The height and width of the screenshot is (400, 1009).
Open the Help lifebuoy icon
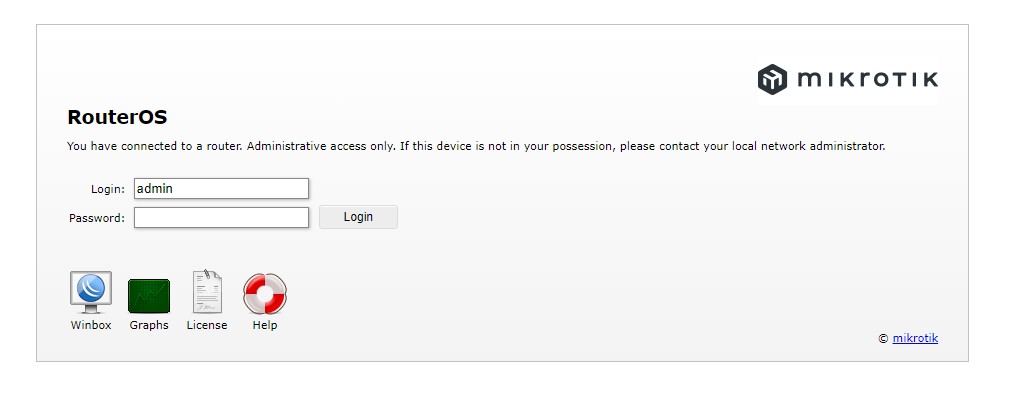pos(265,294)
